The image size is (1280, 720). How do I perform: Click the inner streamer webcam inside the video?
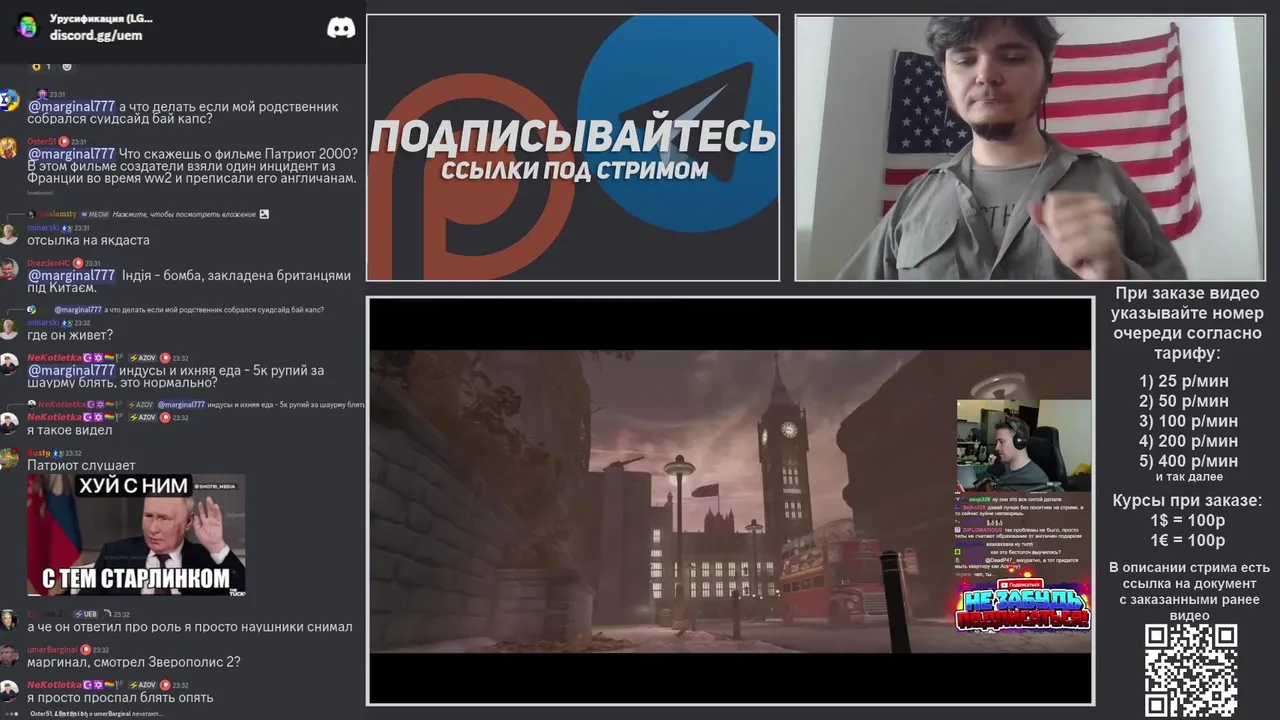1024,445
